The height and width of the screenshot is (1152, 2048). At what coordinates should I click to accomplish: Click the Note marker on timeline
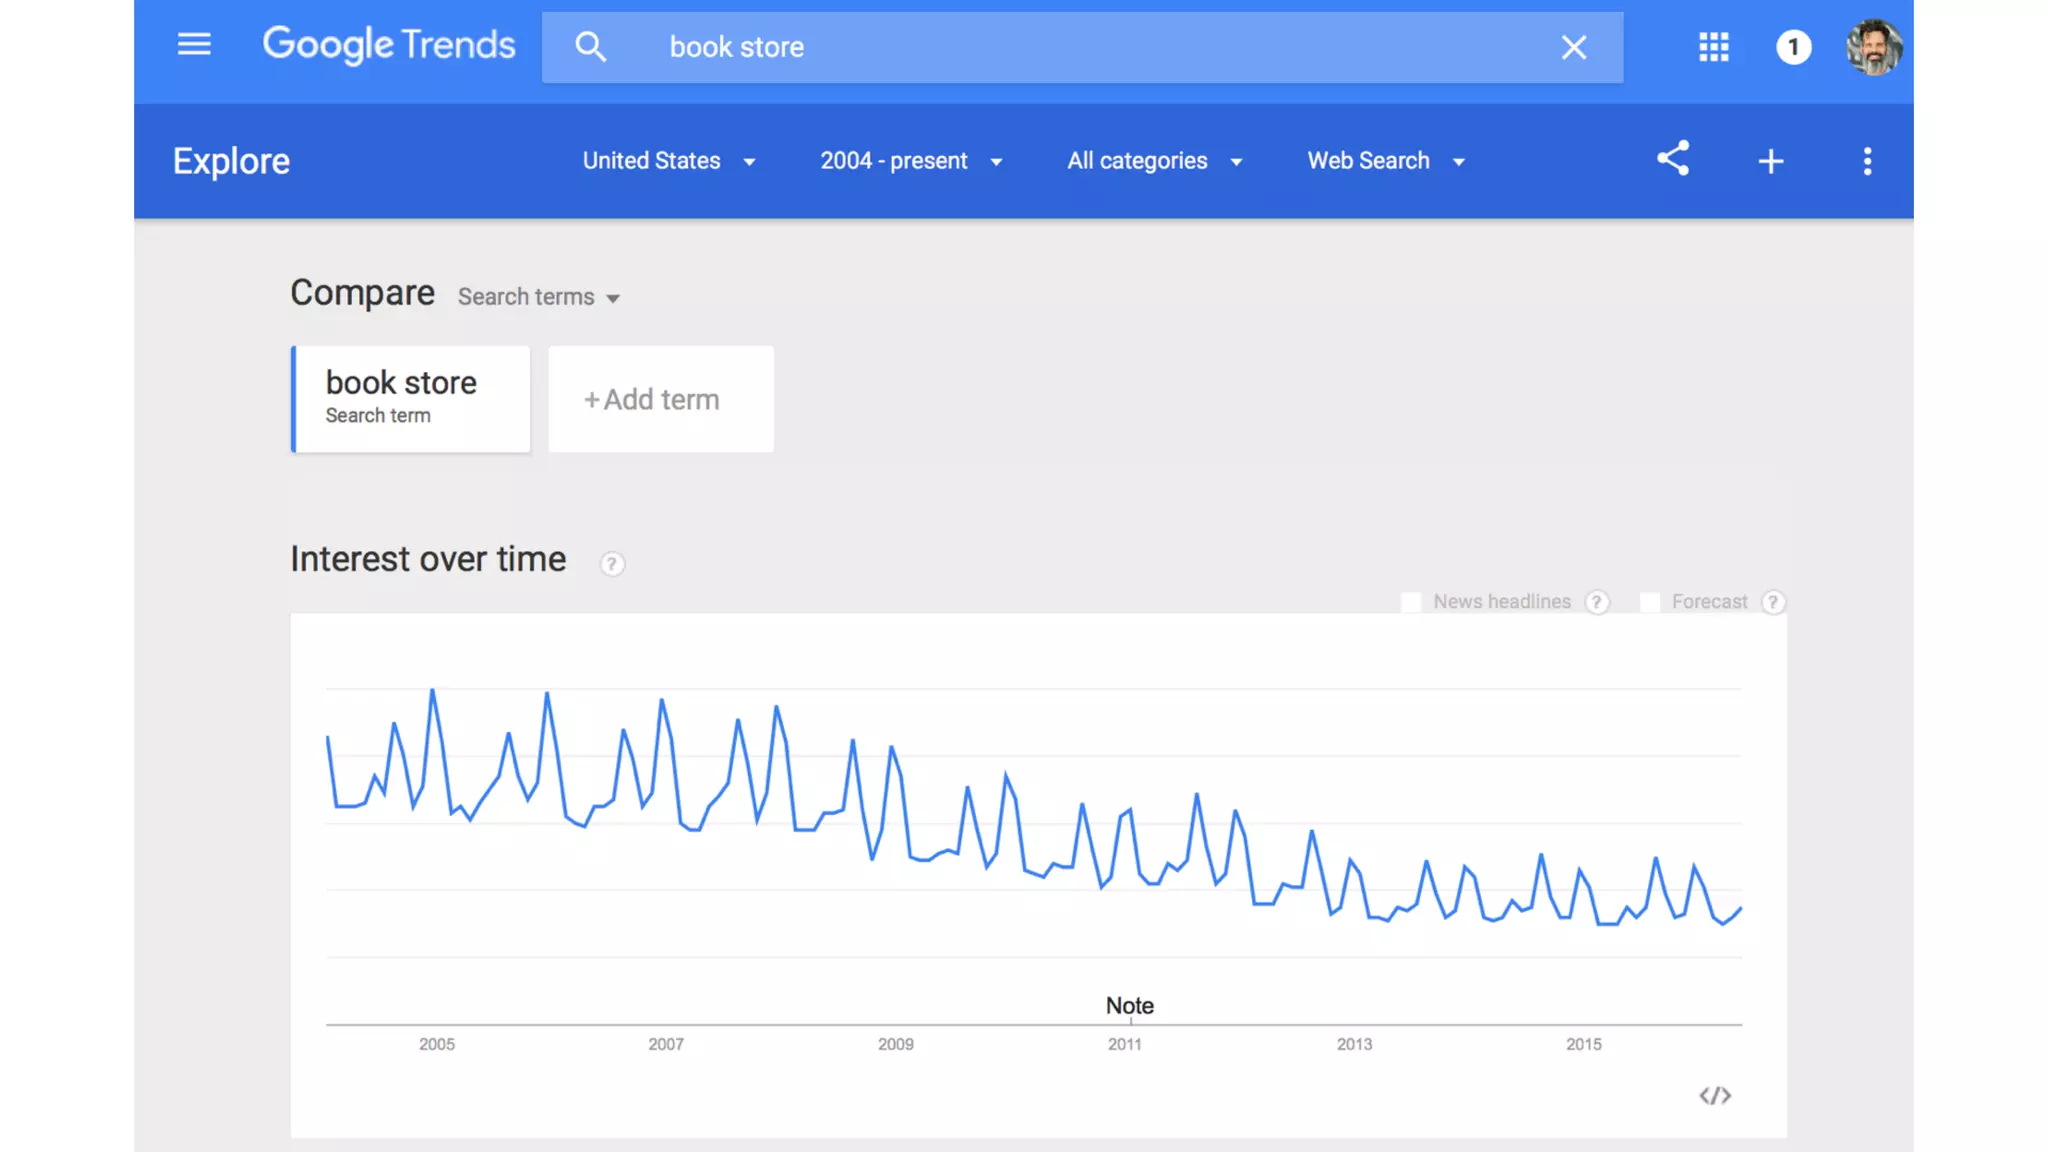pyautogui.click(x=1129, y=1006)
